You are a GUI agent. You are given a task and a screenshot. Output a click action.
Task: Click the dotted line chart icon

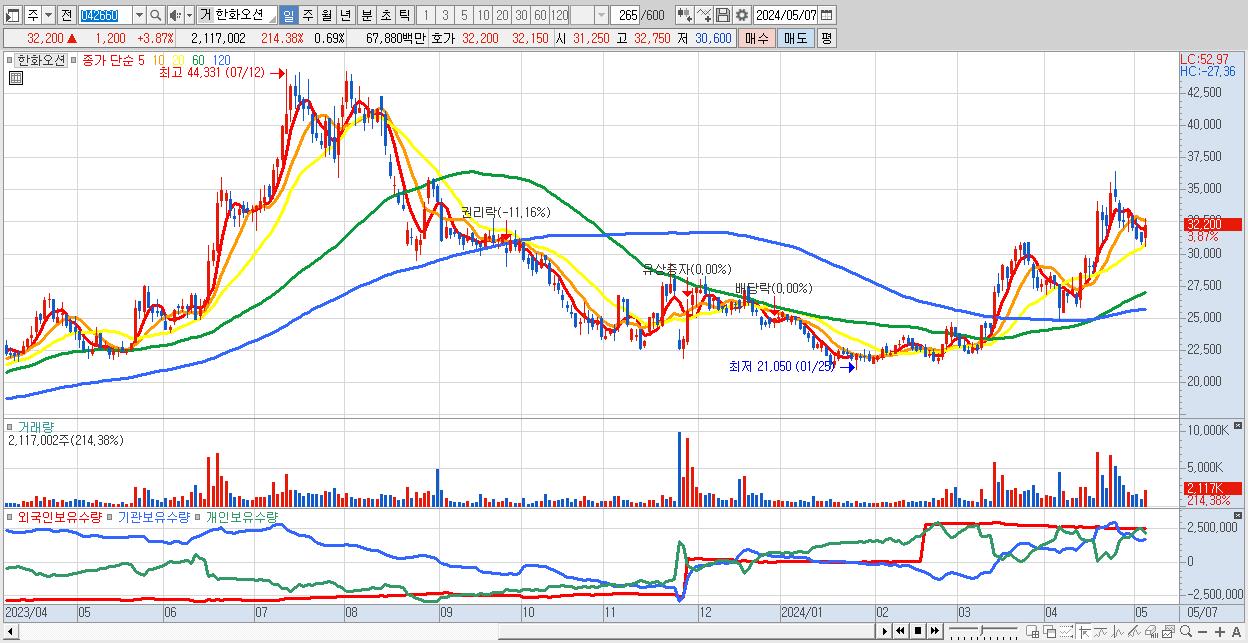[1066, 632]
